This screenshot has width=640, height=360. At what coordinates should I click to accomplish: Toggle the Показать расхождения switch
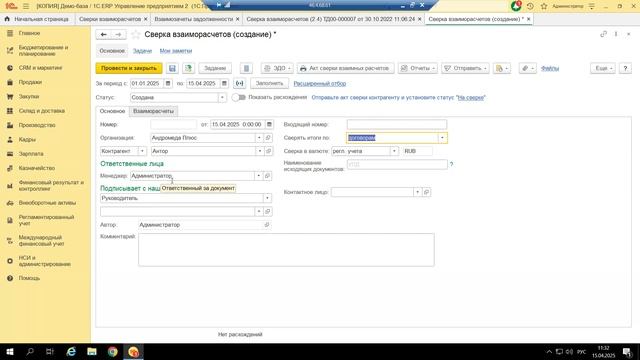pos(238,97)
